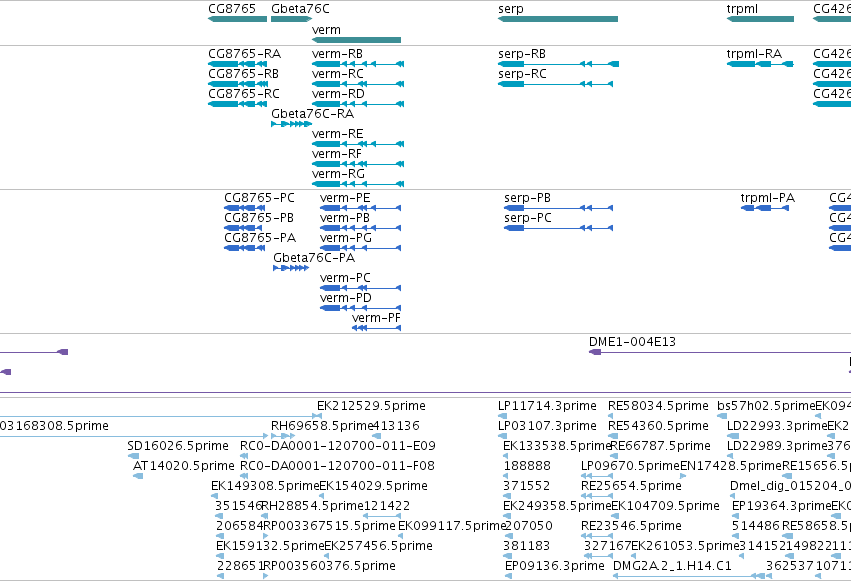Click transcript verm-RG

358,184
